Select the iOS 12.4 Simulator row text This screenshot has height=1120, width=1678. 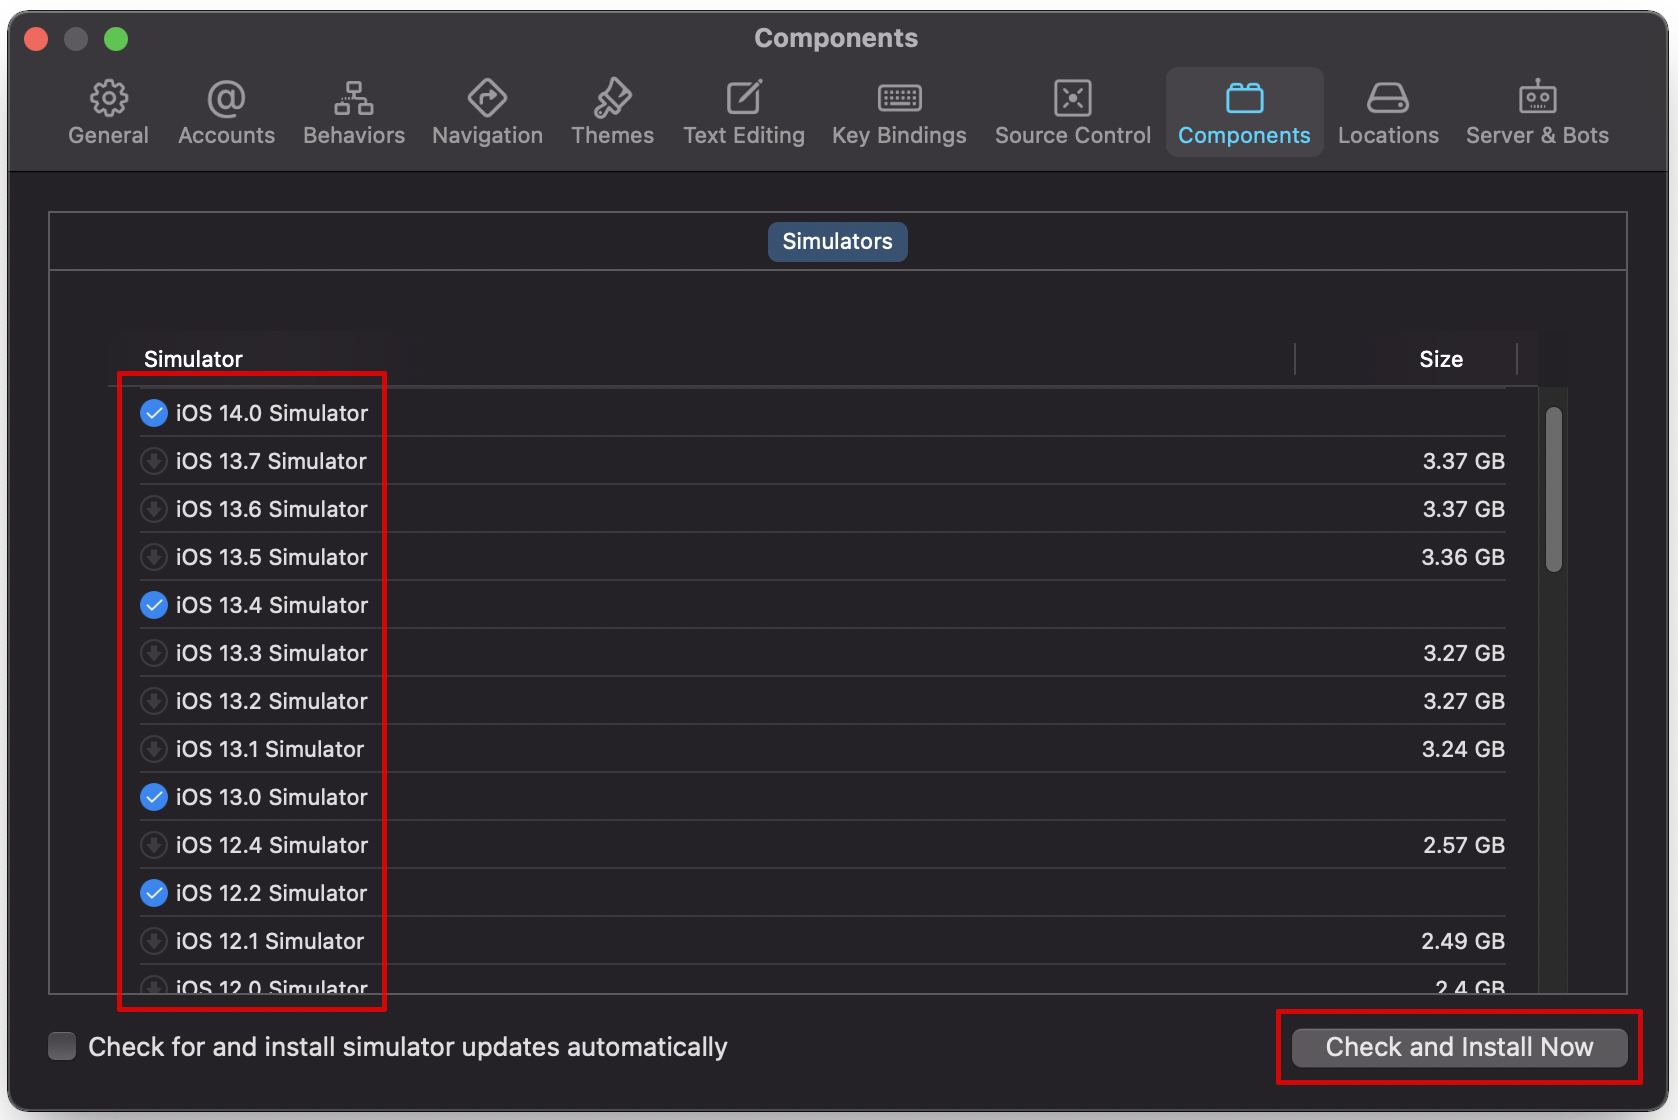point(272,845)
